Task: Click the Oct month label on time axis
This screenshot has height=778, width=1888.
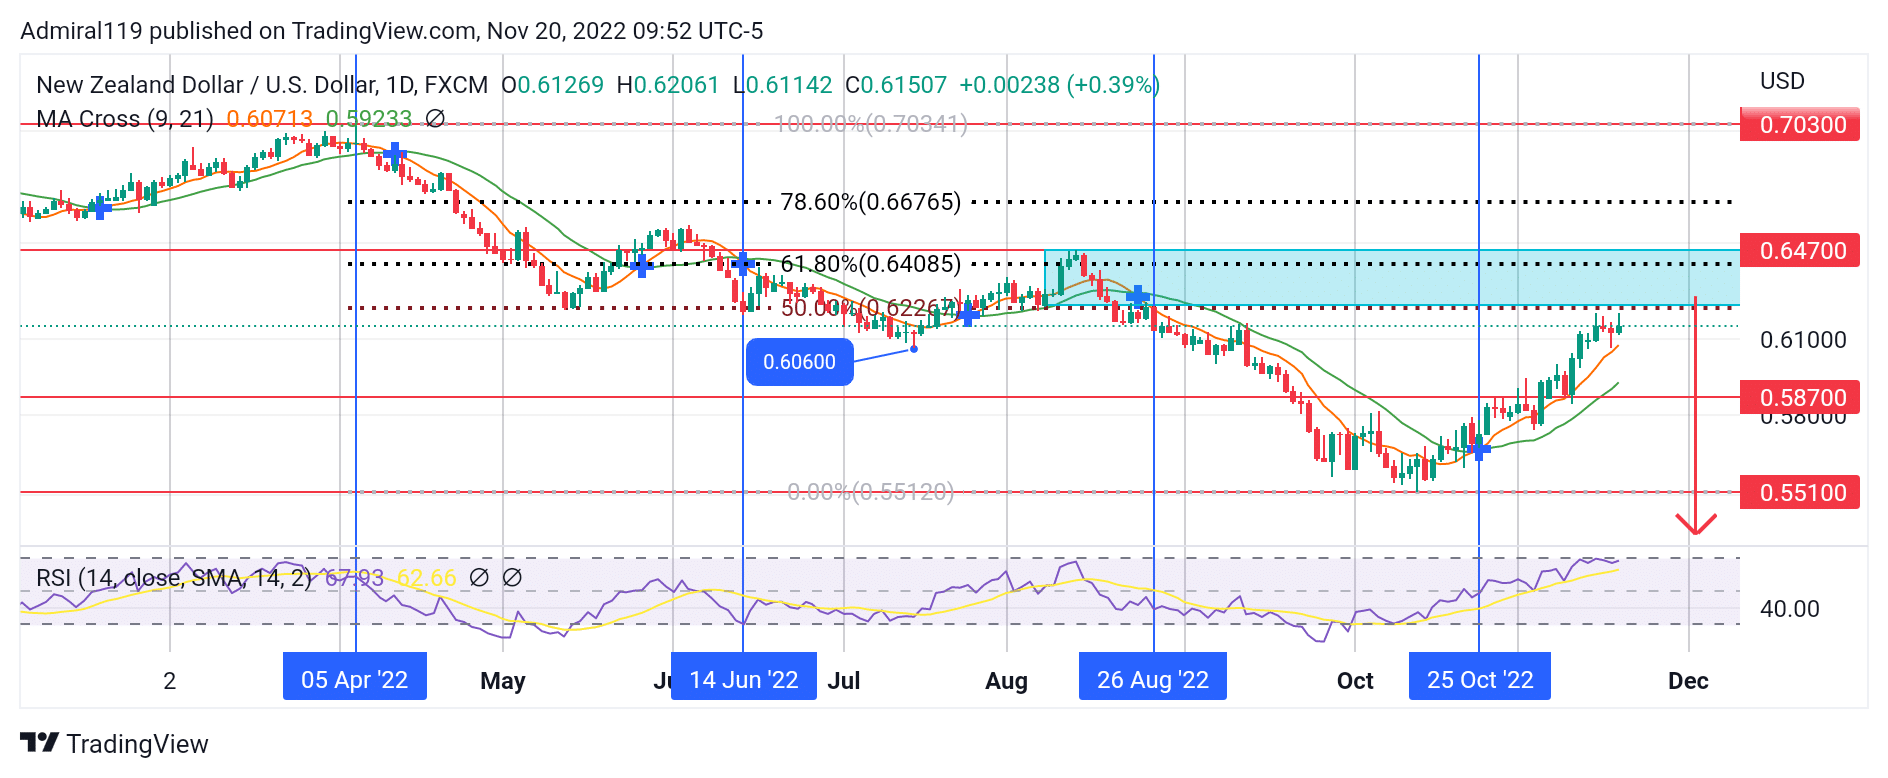Action: point(1355,681)
